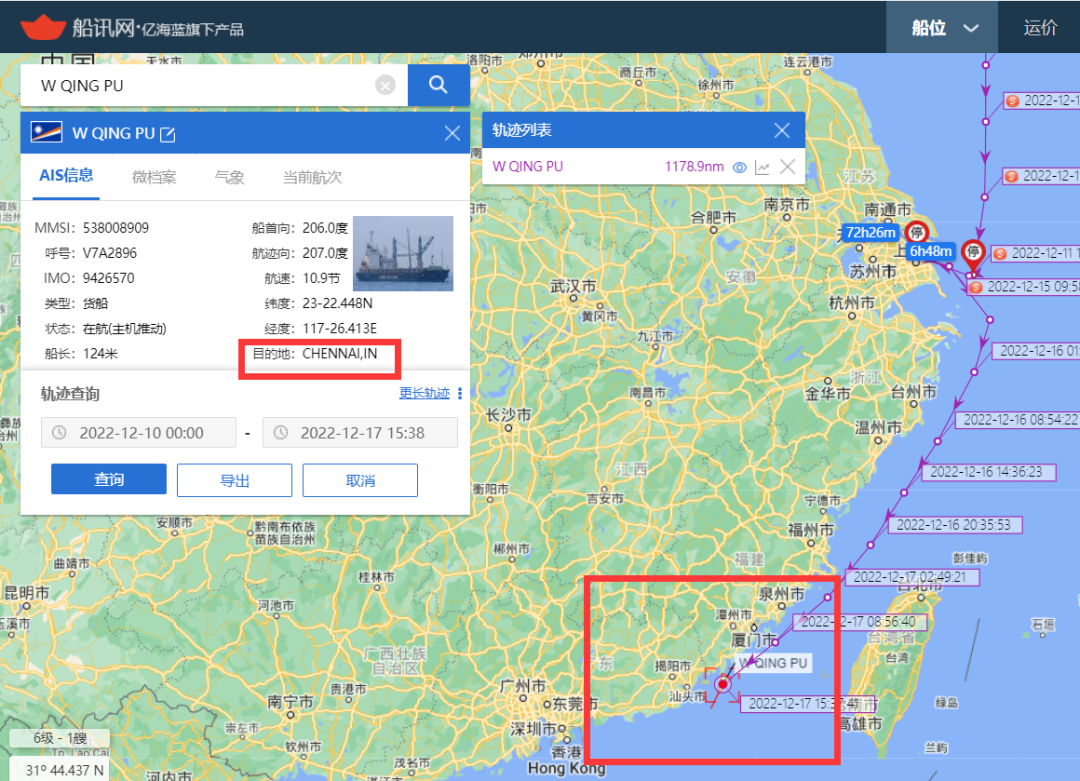The image size is (1080, 781).
Task: Open more options dots beside 更长轨迹
Action: tap(460, 393)
